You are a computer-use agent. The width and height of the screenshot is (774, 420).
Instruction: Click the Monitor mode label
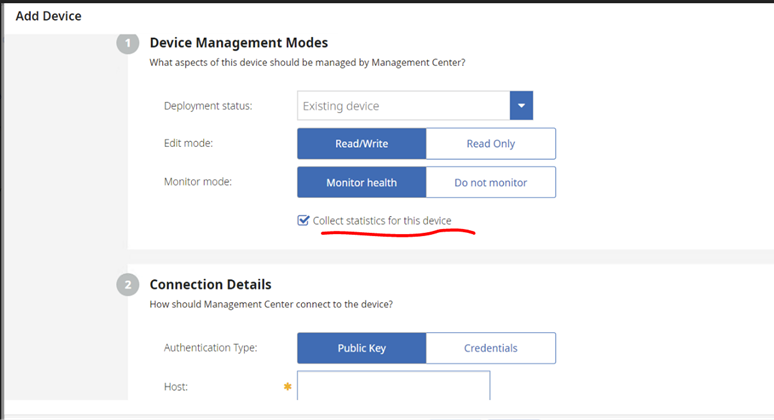coord(200,182)
